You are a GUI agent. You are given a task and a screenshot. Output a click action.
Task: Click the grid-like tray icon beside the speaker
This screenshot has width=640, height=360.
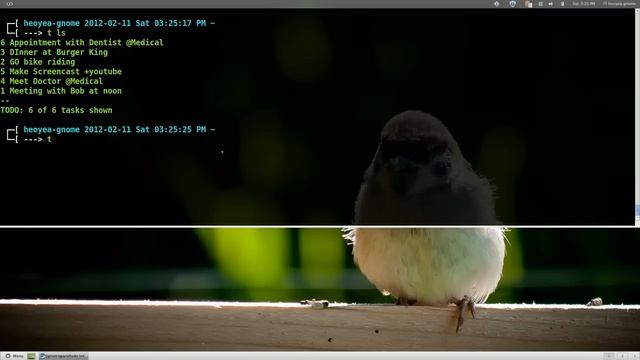click(x=540, y=4)
